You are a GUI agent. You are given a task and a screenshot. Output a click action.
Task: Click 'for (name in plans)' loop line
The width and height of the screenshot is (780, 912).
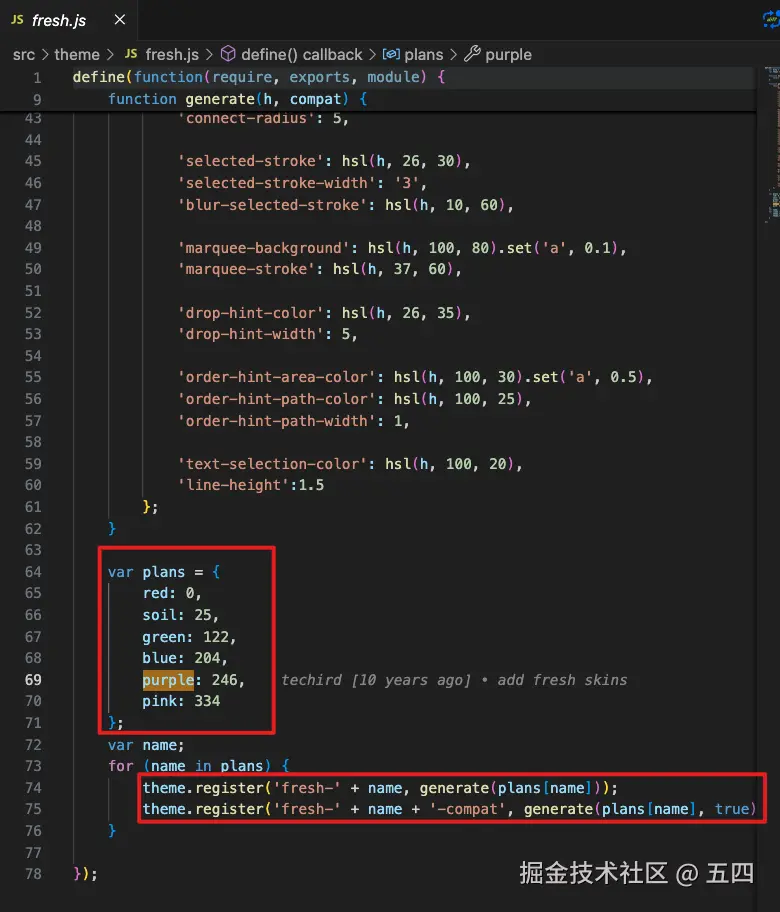point(199,765)
